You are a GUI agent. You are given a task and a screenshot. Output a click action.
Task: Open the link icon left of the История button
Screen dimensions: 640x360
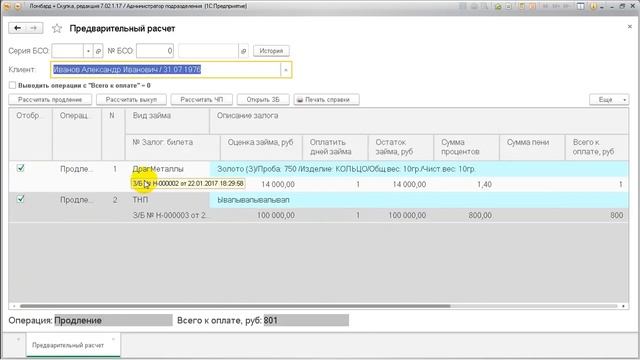(243, 51)
